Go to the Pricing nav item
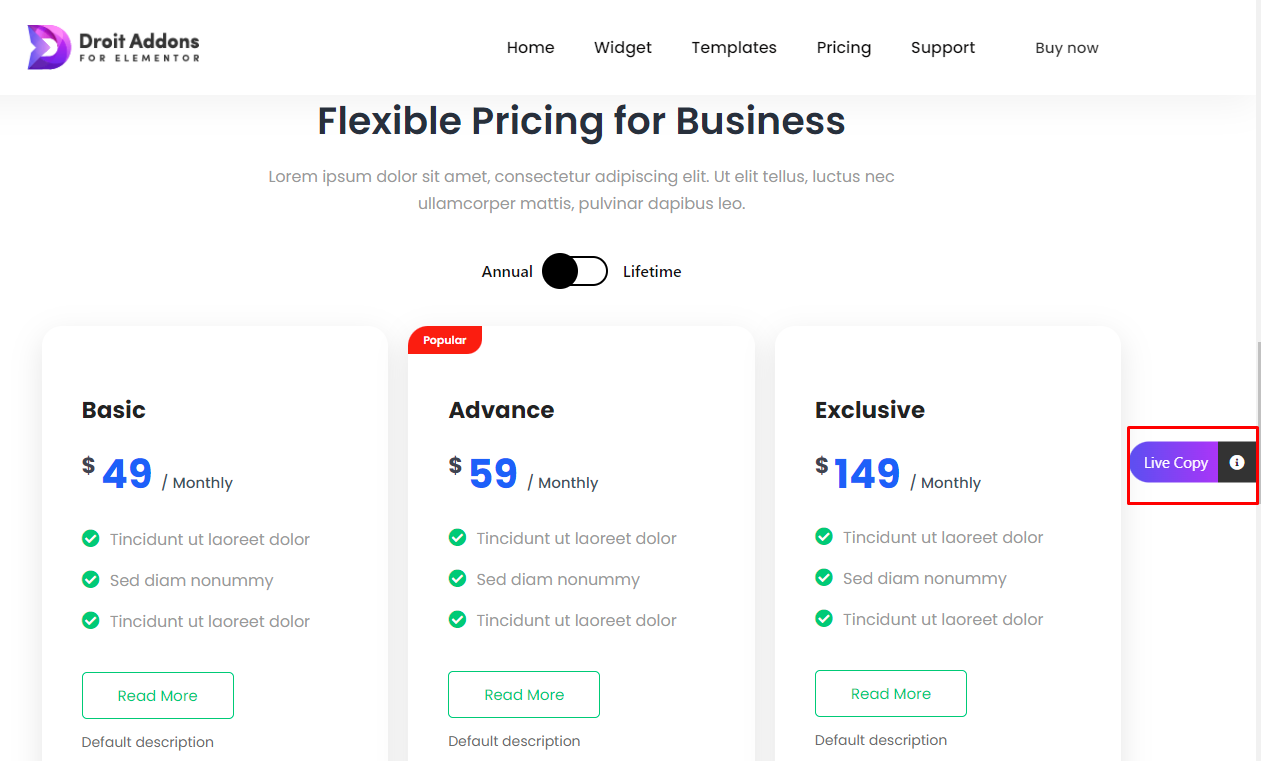The width and height of the screenshot is (1261, 761). point(844,48)
